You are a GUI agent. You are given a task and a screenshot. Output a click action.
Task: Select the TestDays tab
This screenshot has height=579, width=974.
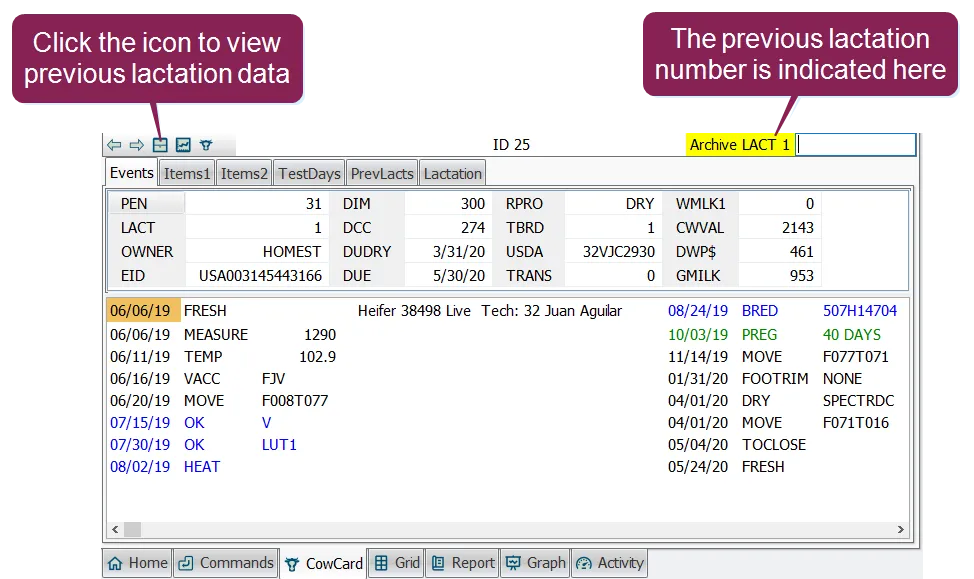click(x=309, y=174)
